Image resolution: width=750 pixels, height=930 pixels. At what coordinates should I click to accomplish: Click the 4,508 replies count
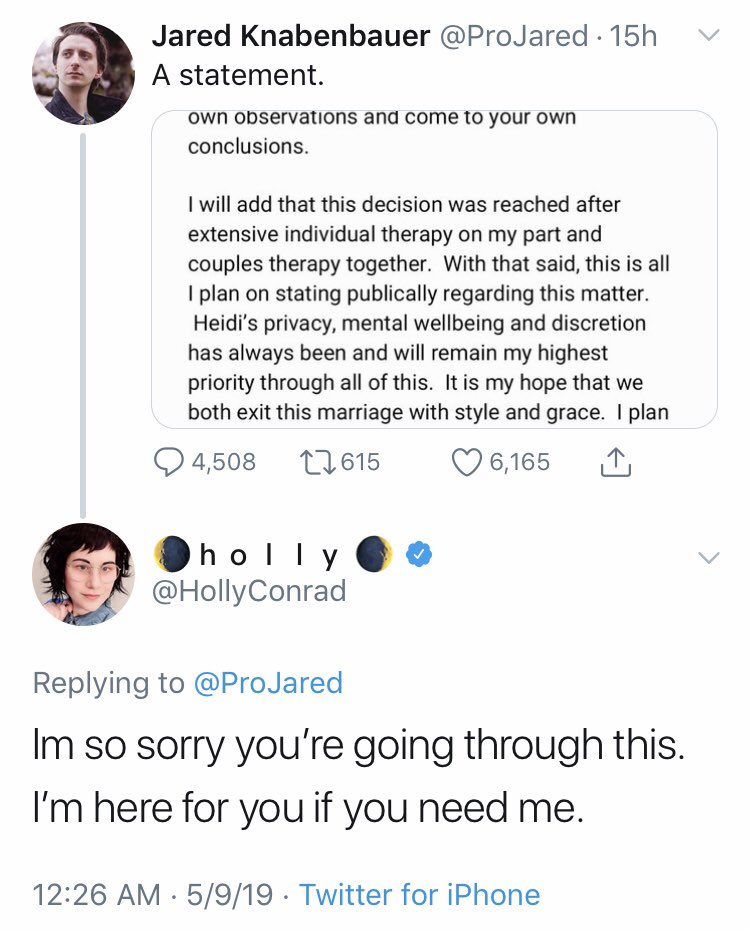click(x=224, y=462)
